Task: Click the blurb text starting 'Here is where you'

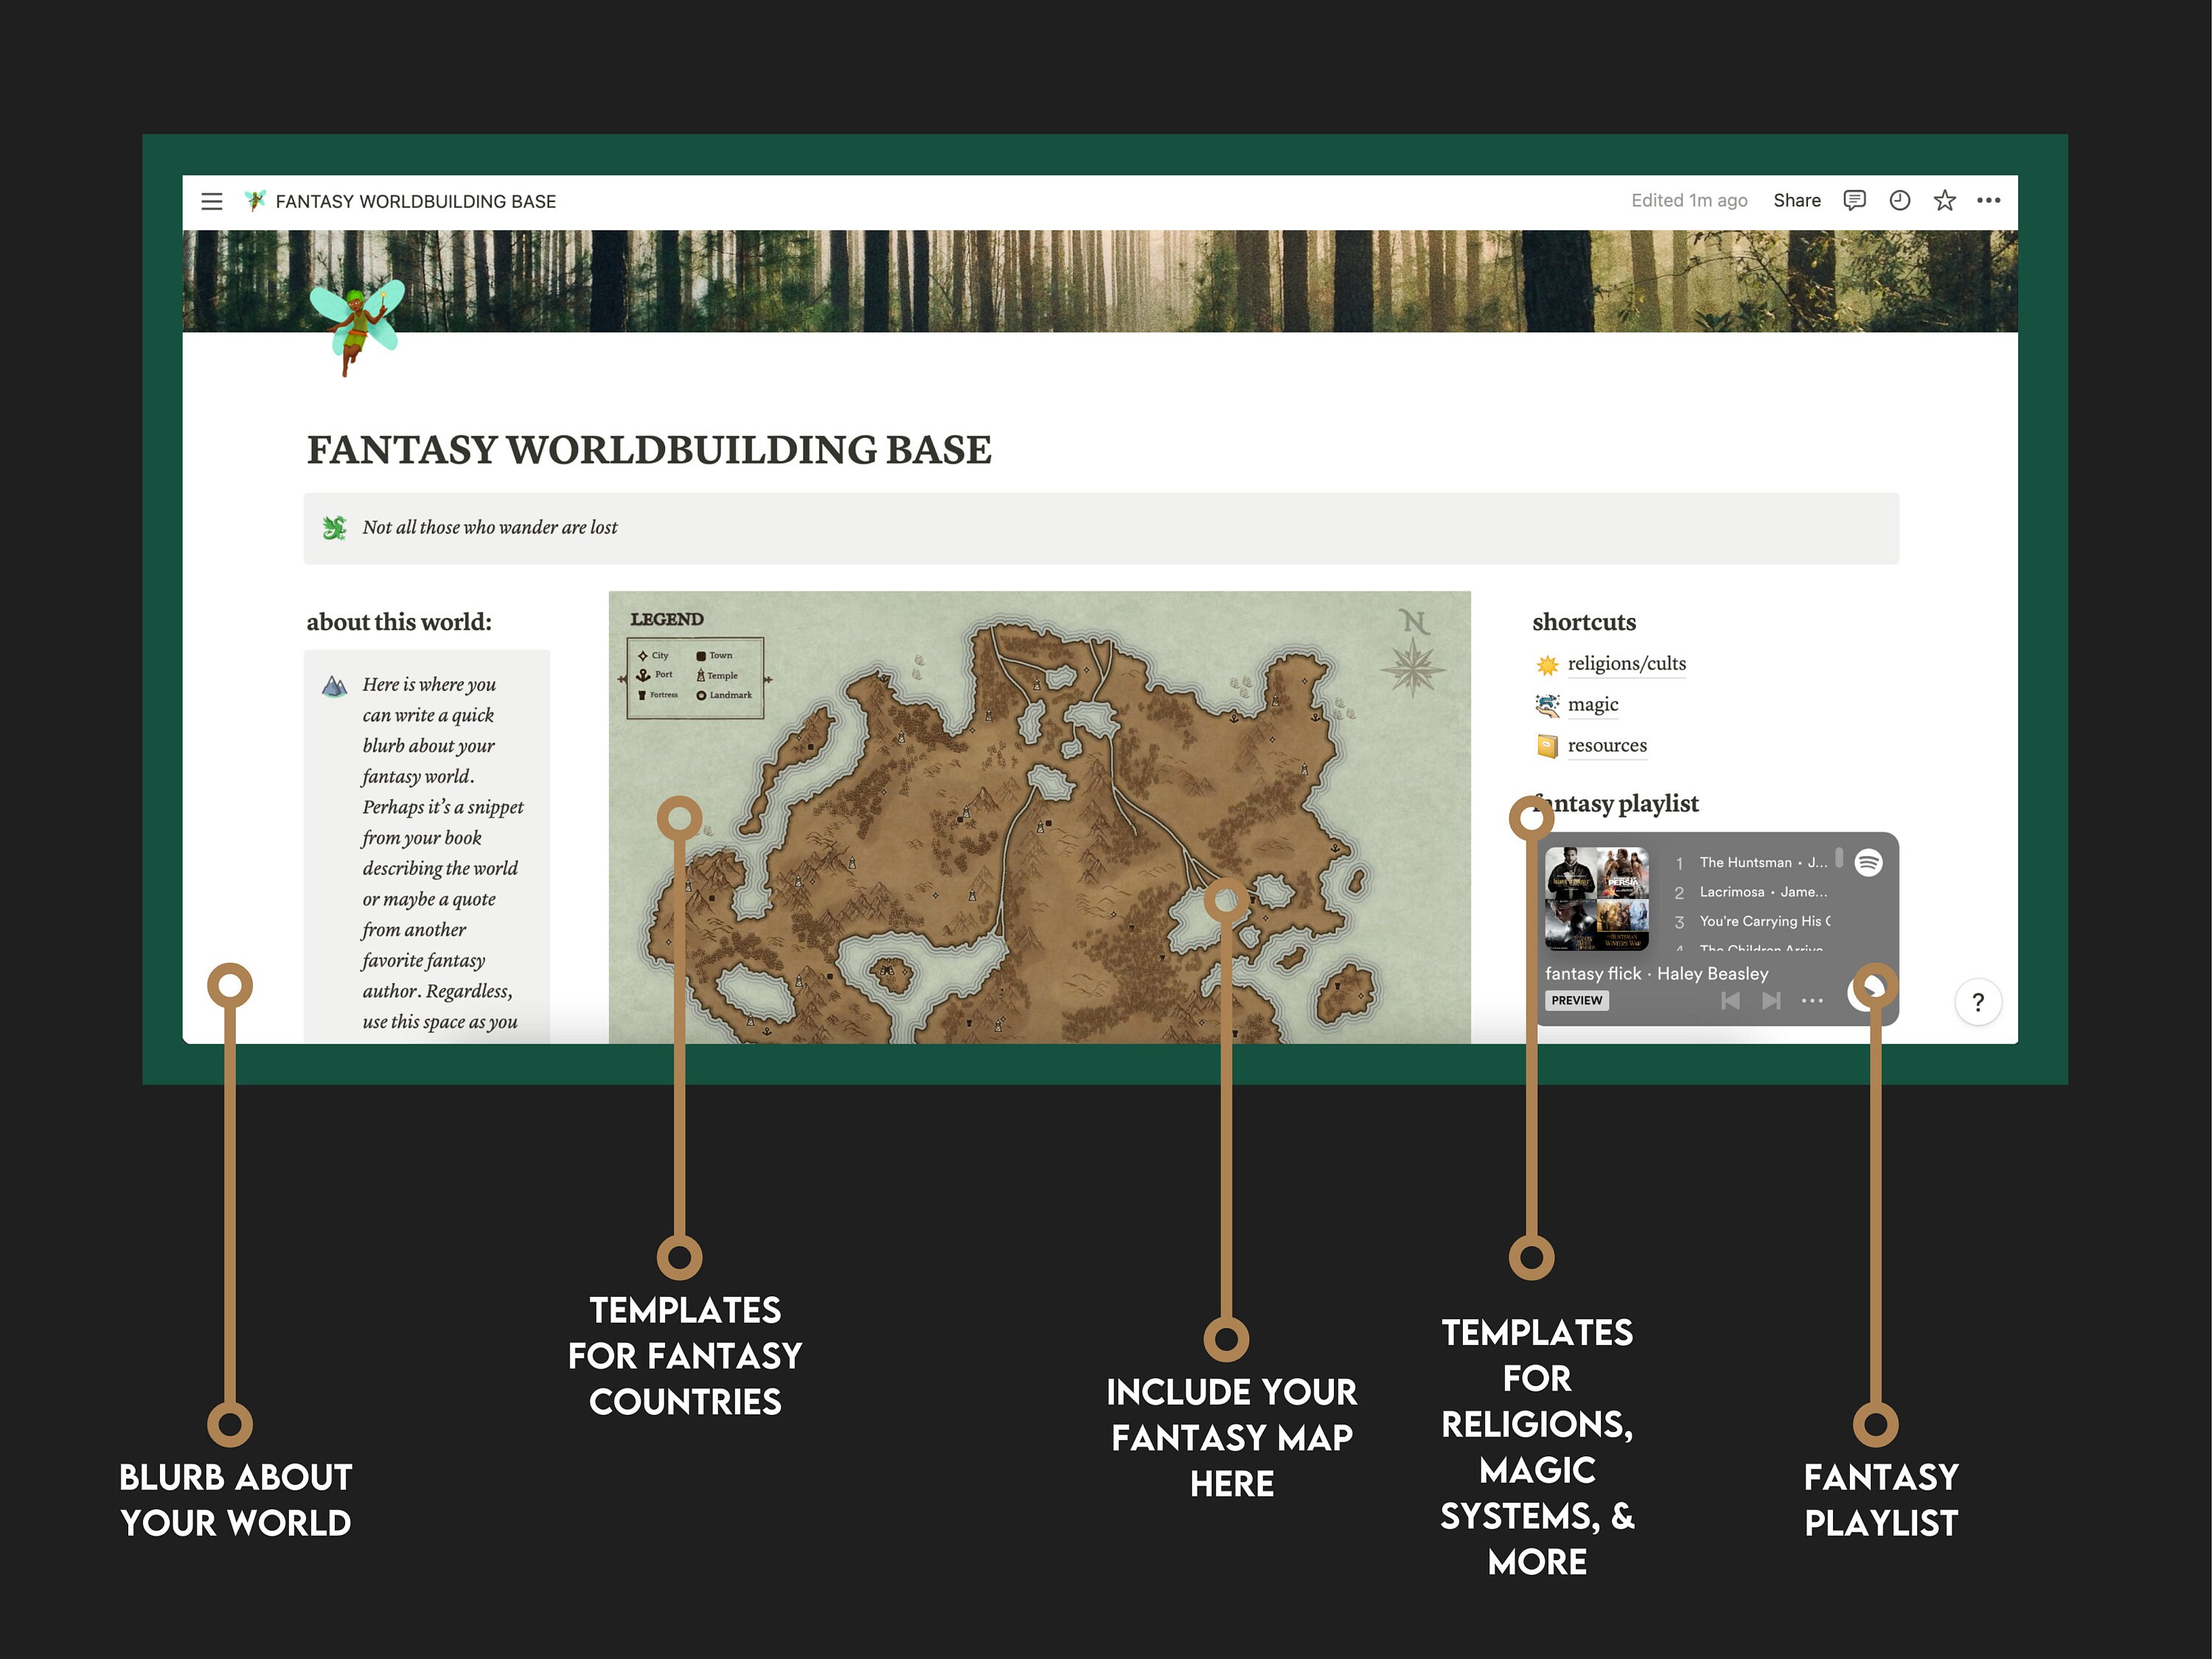Action: (442, 853)
